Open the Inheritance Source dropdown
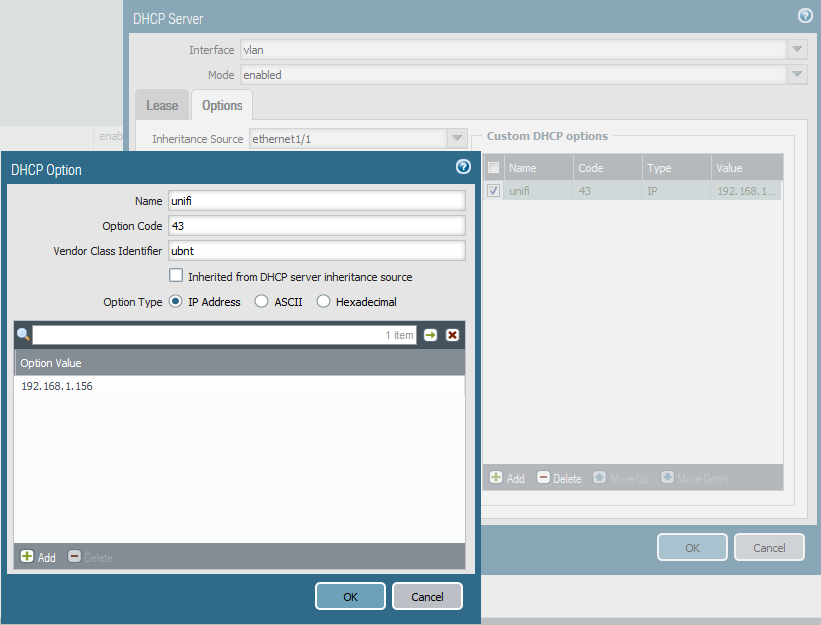This screenshot has width=821, height=625. (457, 138)
